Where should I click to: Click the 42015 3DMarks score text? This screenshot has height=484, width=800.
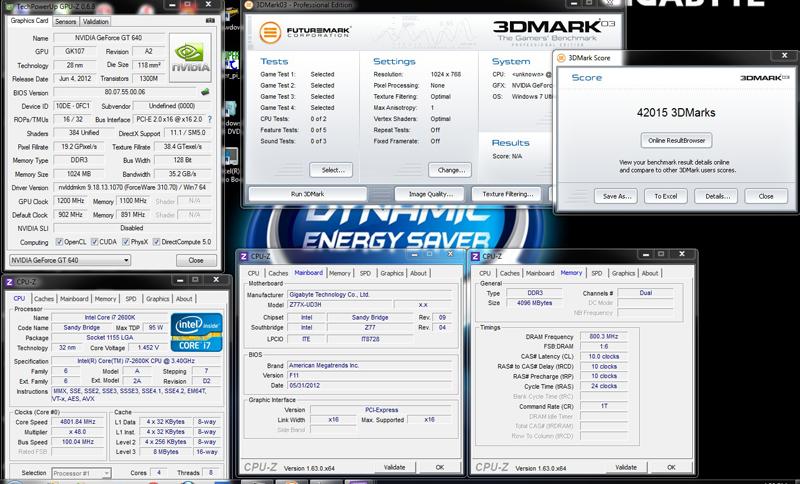pyautogui.click(x=676, y=113)
